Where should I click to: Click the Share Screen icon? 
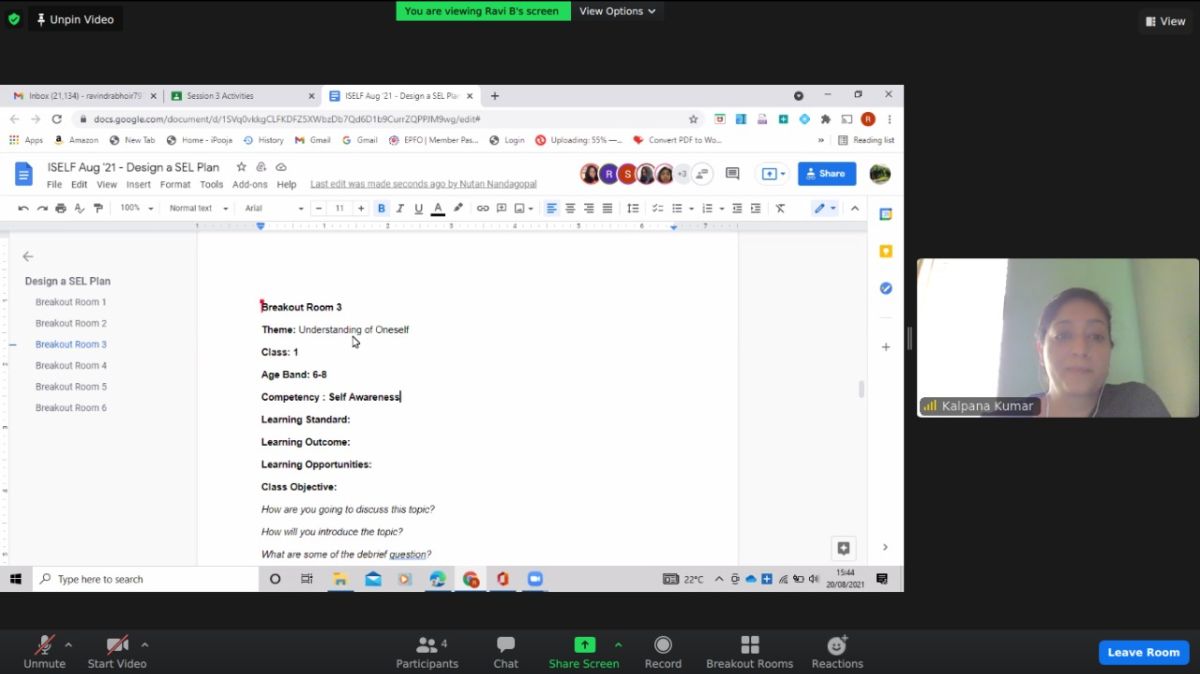click(x=584, y=645)
